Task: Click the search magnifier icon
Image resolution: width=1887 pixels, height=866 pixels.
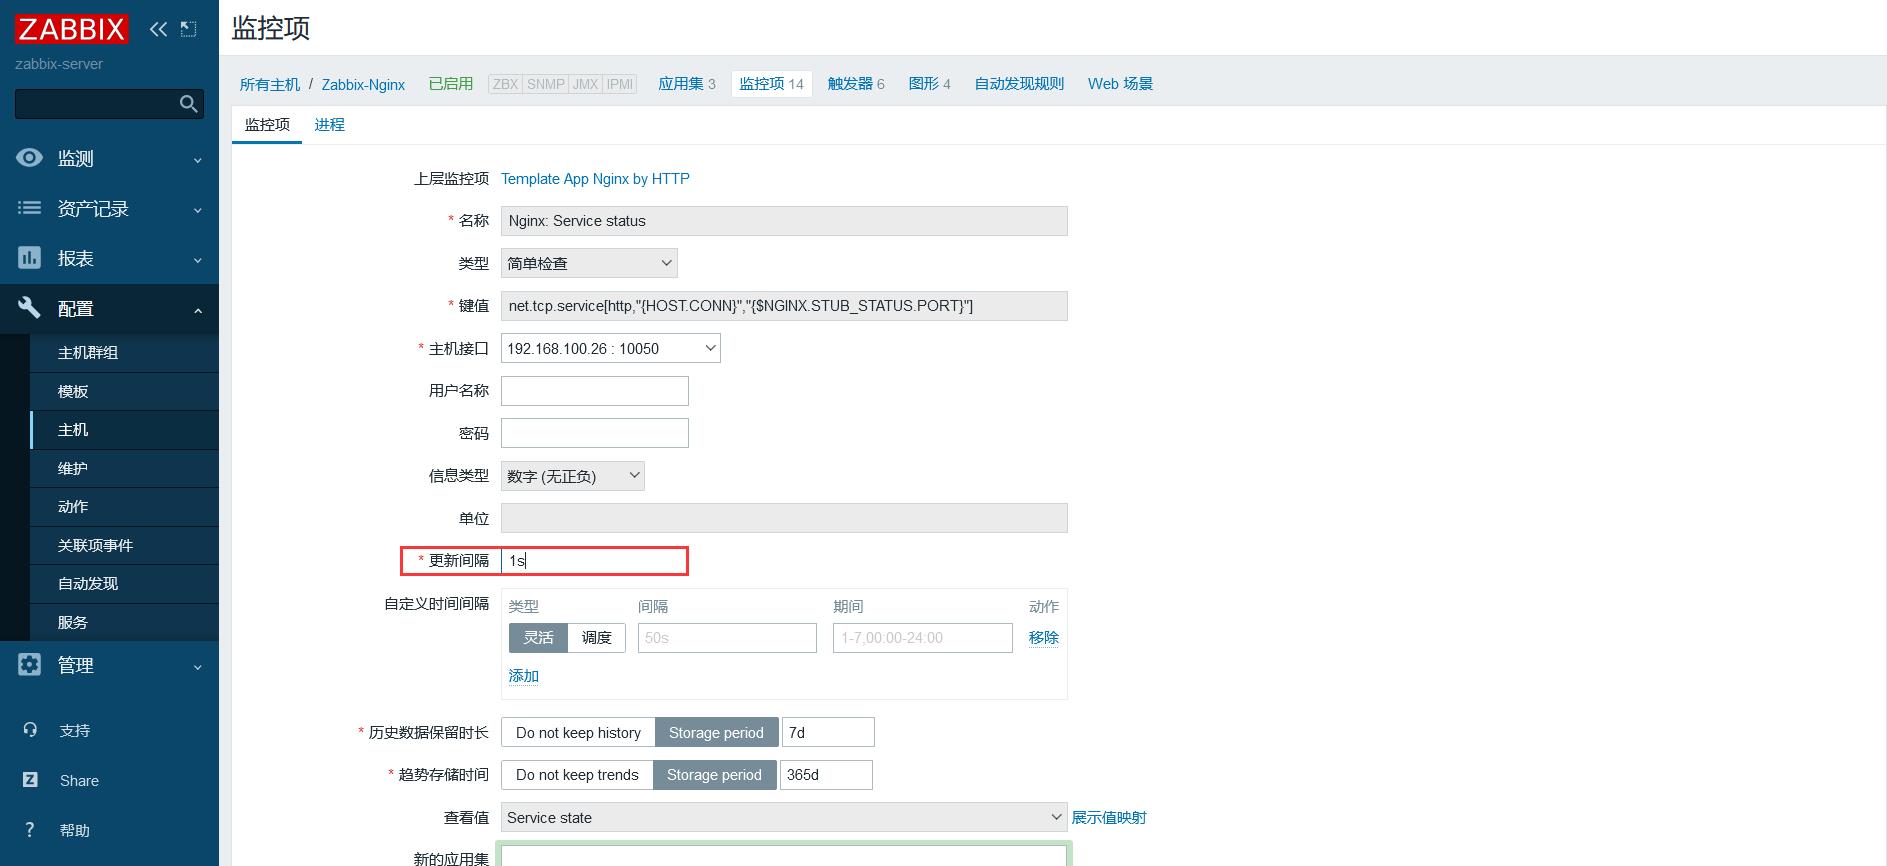Action: coord(188,104)
